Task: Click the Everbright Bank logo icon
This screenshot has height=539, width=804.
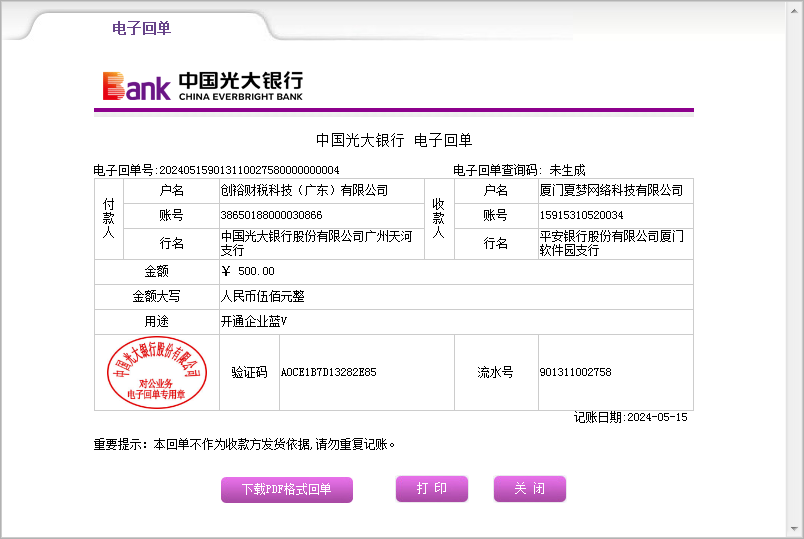Action: pyautogui.click(x=136, y=87)
